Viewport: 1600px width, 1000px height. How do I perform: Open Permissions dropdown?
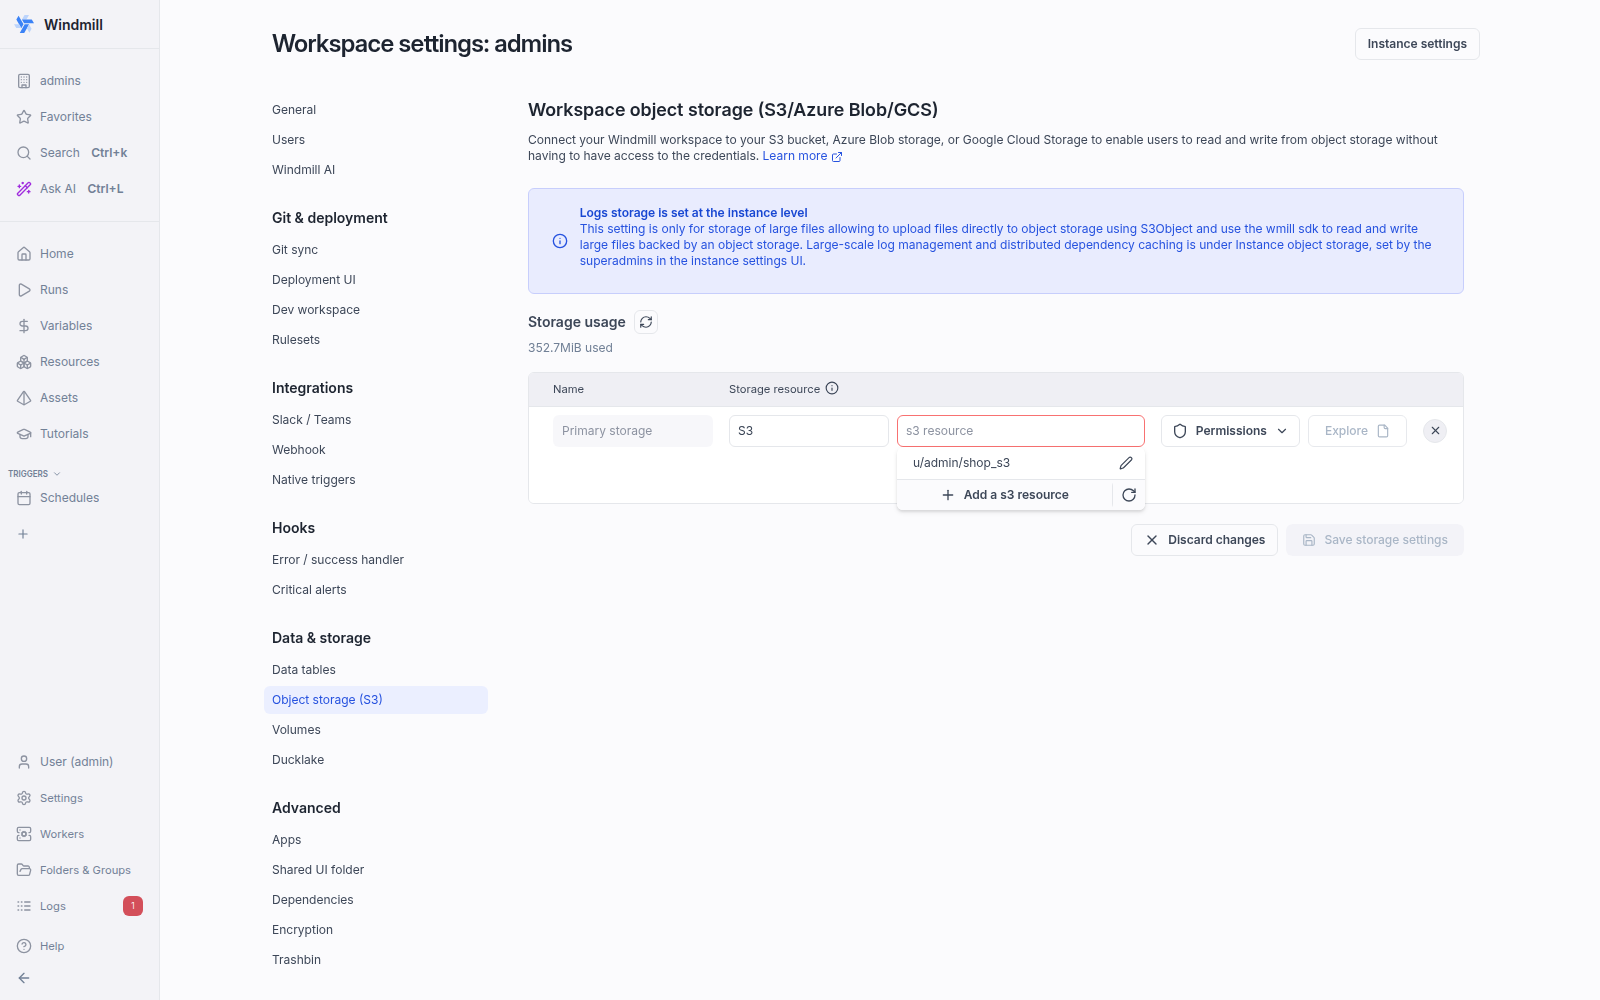point(1230,431)
